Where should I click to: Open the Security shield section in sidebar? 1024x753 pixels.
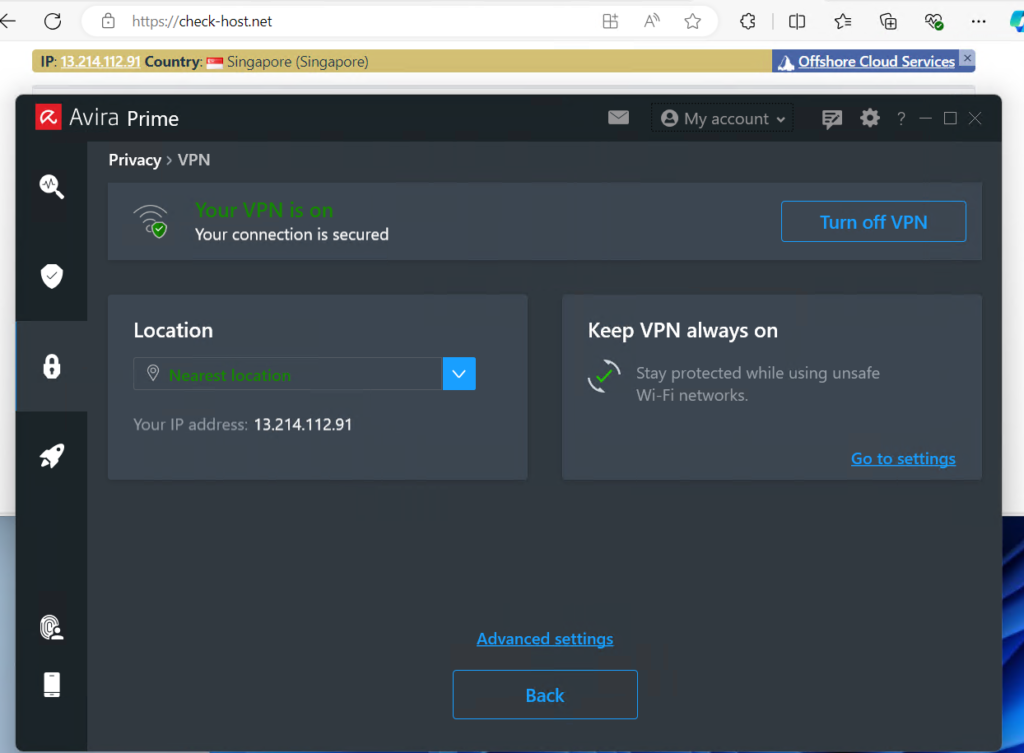point(51,276)
